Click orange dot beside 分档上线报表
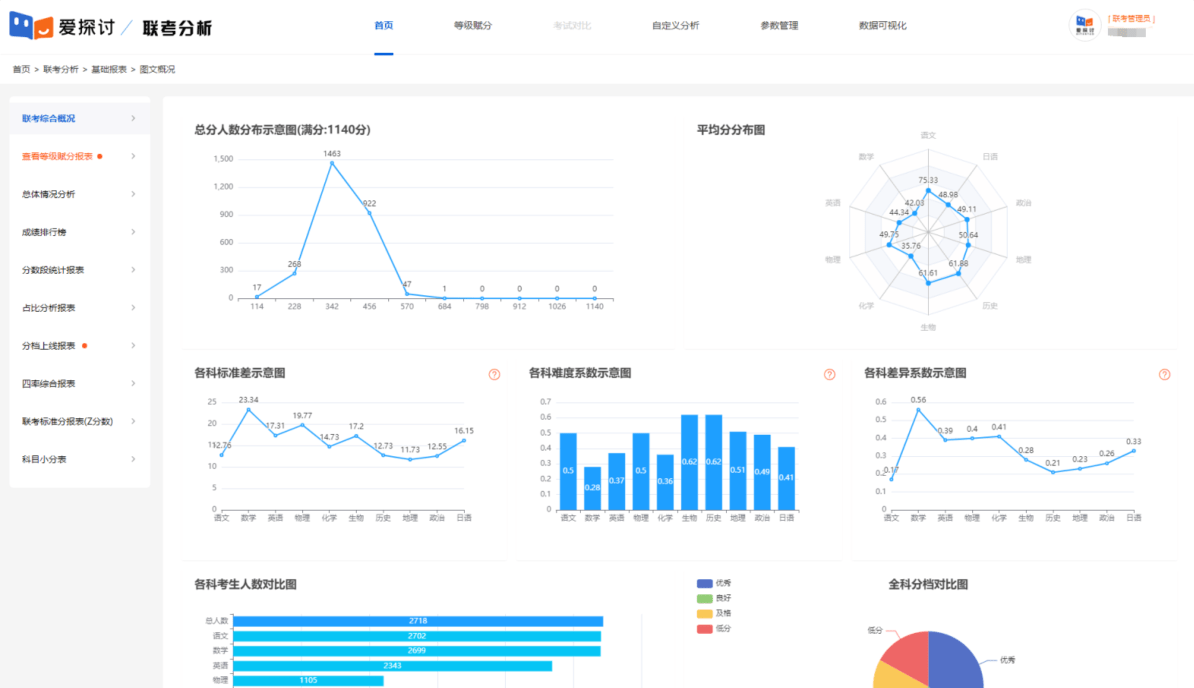Image resolution: width=1194 pixels, height=688 pixels. (x=85, y=346)
